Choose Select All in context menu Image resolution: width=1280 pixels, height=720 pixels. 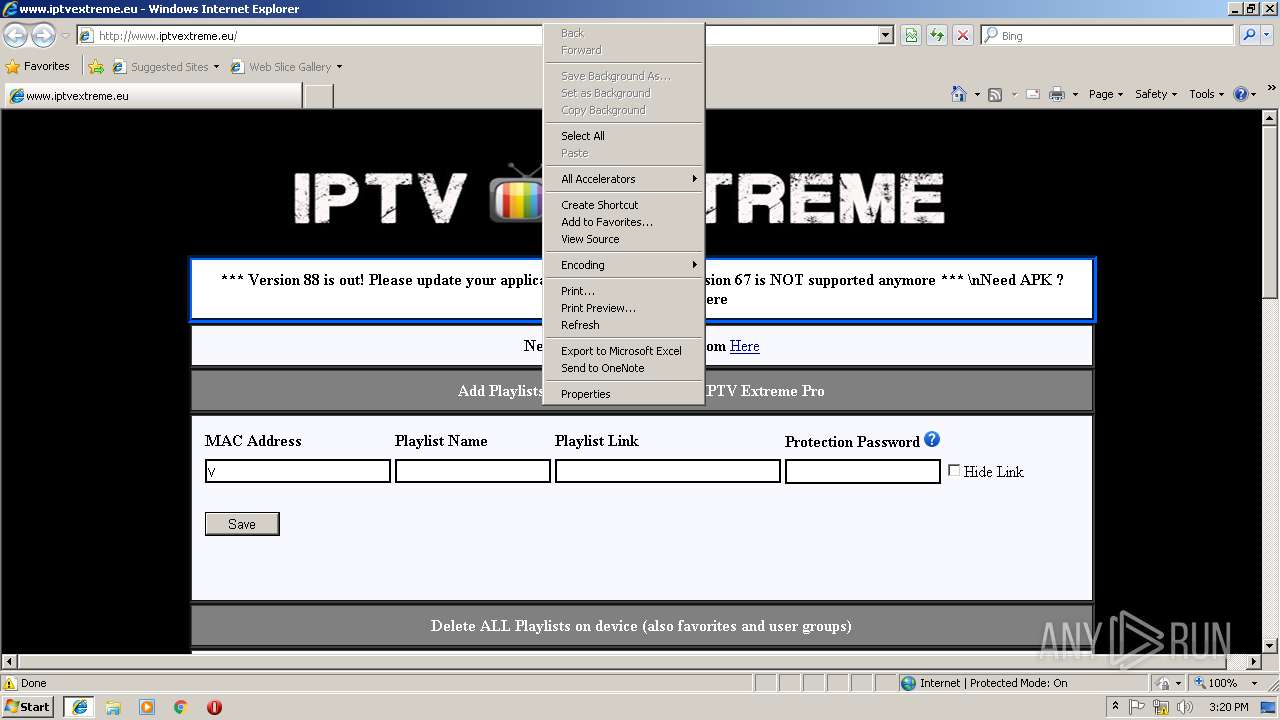click(623, 136)
